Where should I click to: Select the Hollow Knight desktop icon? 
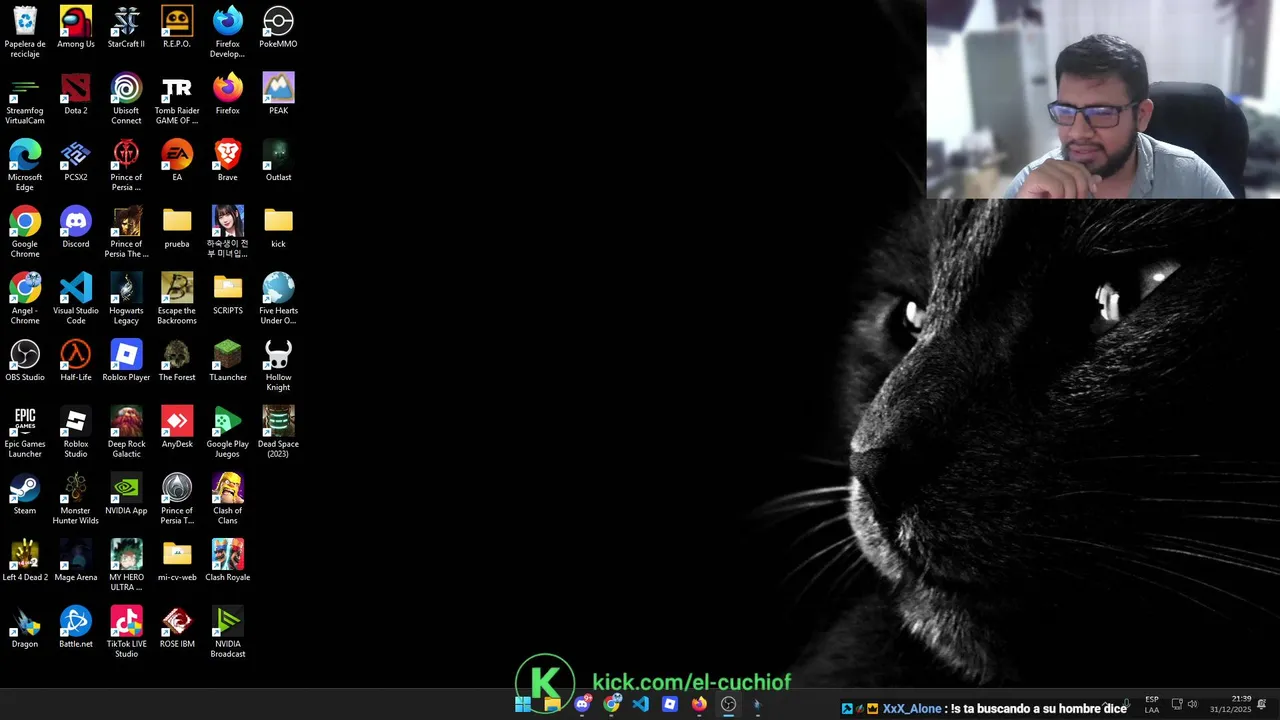[278, 365]
